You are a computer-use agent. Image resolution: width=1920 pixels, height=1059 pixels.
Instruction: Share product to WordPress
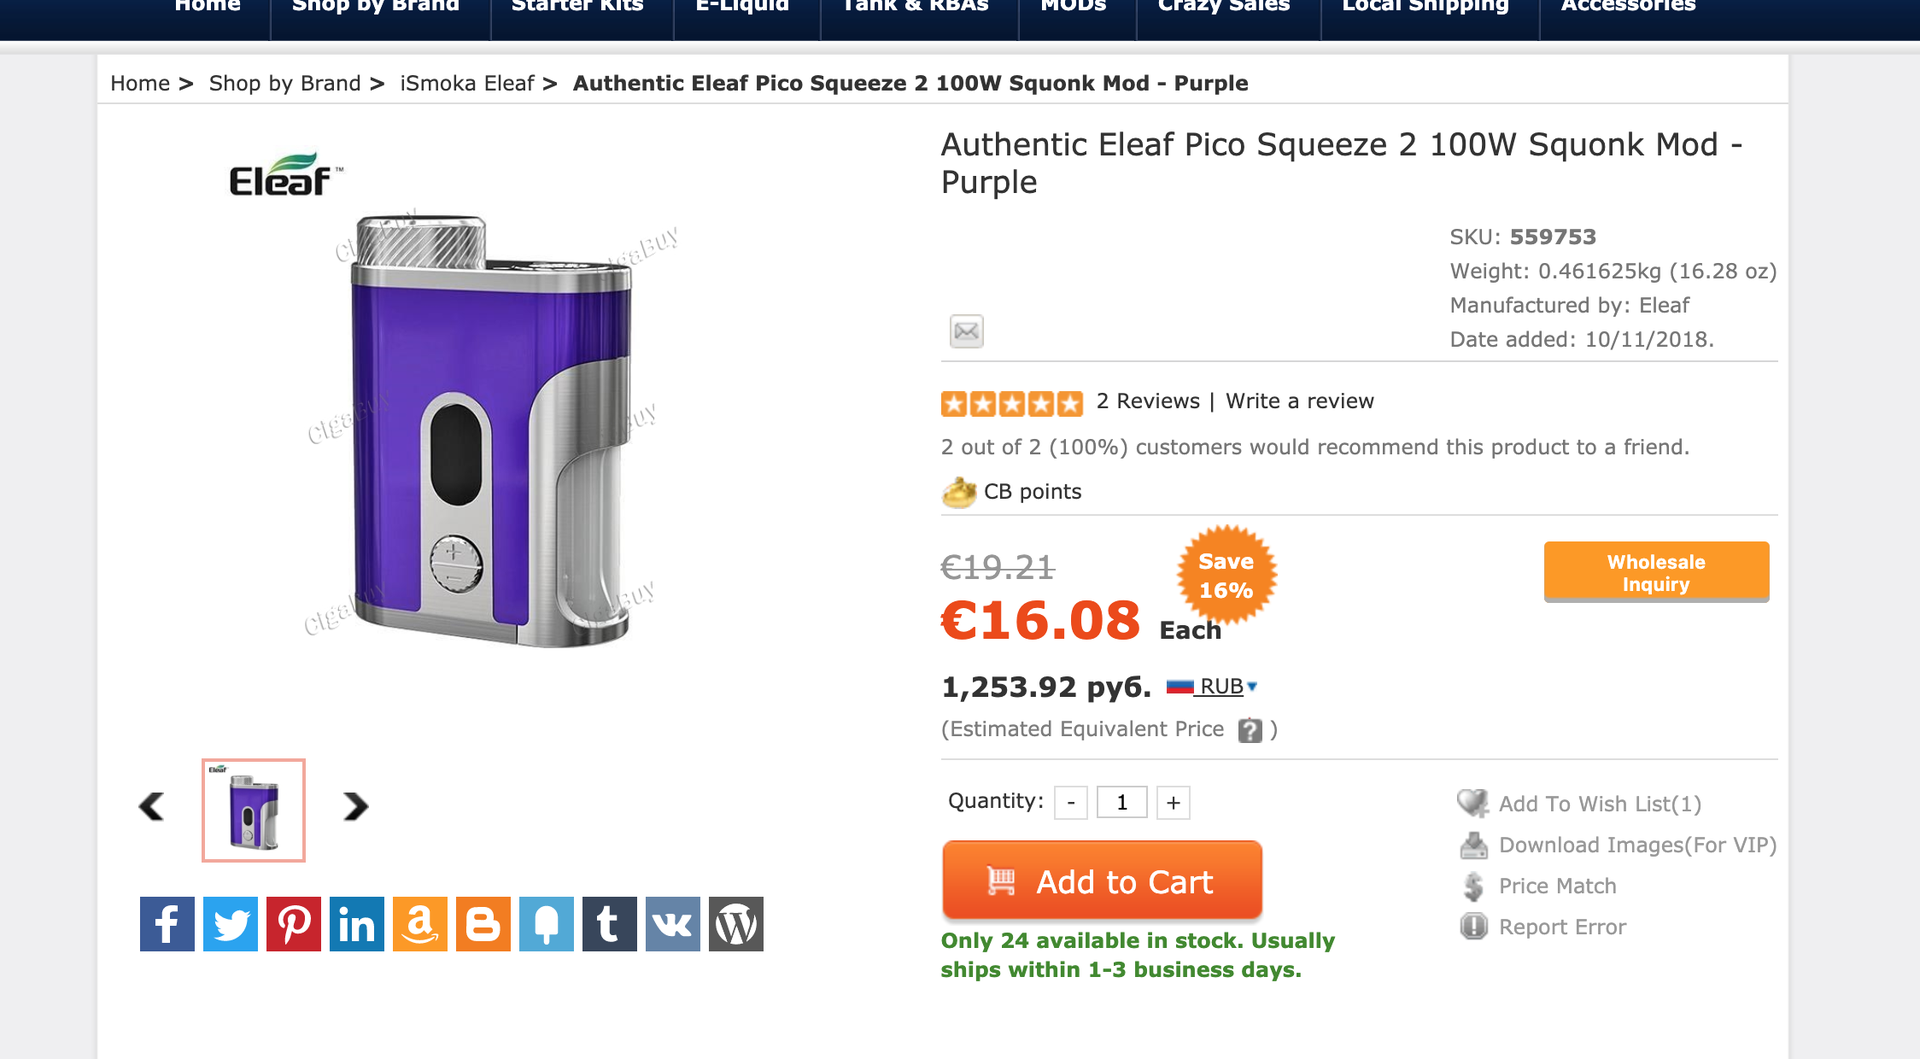tap(736, 924)
